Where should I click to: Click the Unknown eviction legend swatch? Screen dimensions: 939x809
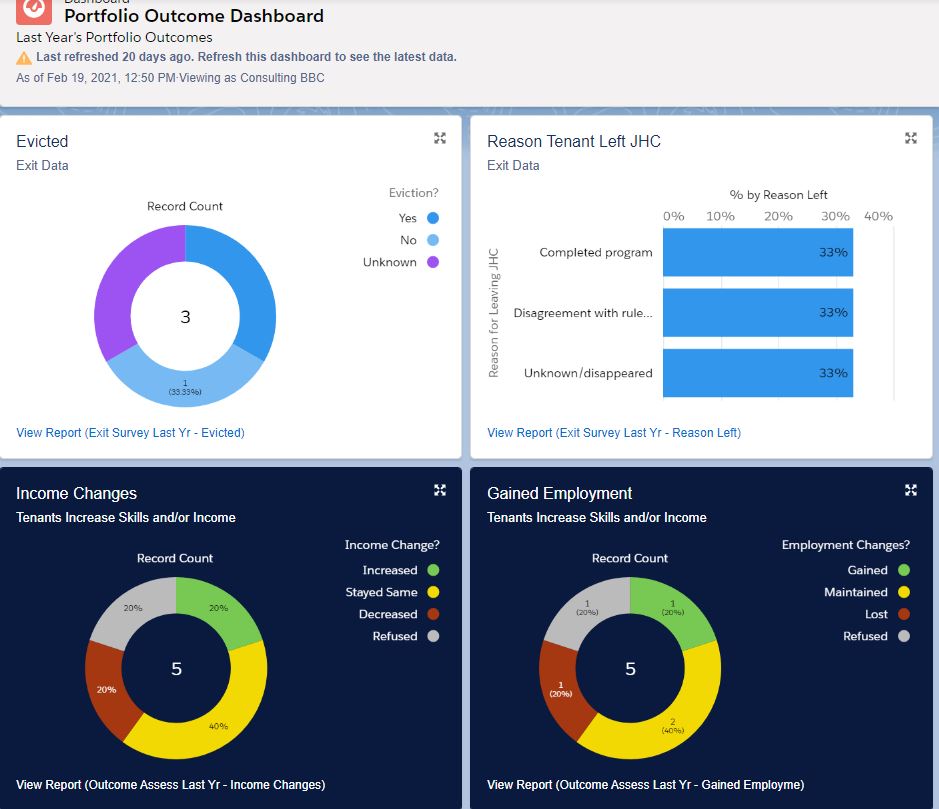(432, 262)
